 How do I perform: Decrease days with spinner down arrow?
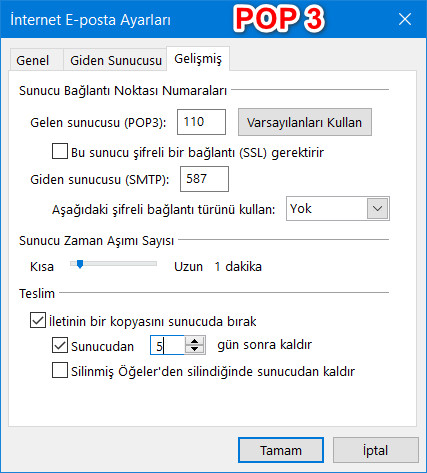point(195,349)
